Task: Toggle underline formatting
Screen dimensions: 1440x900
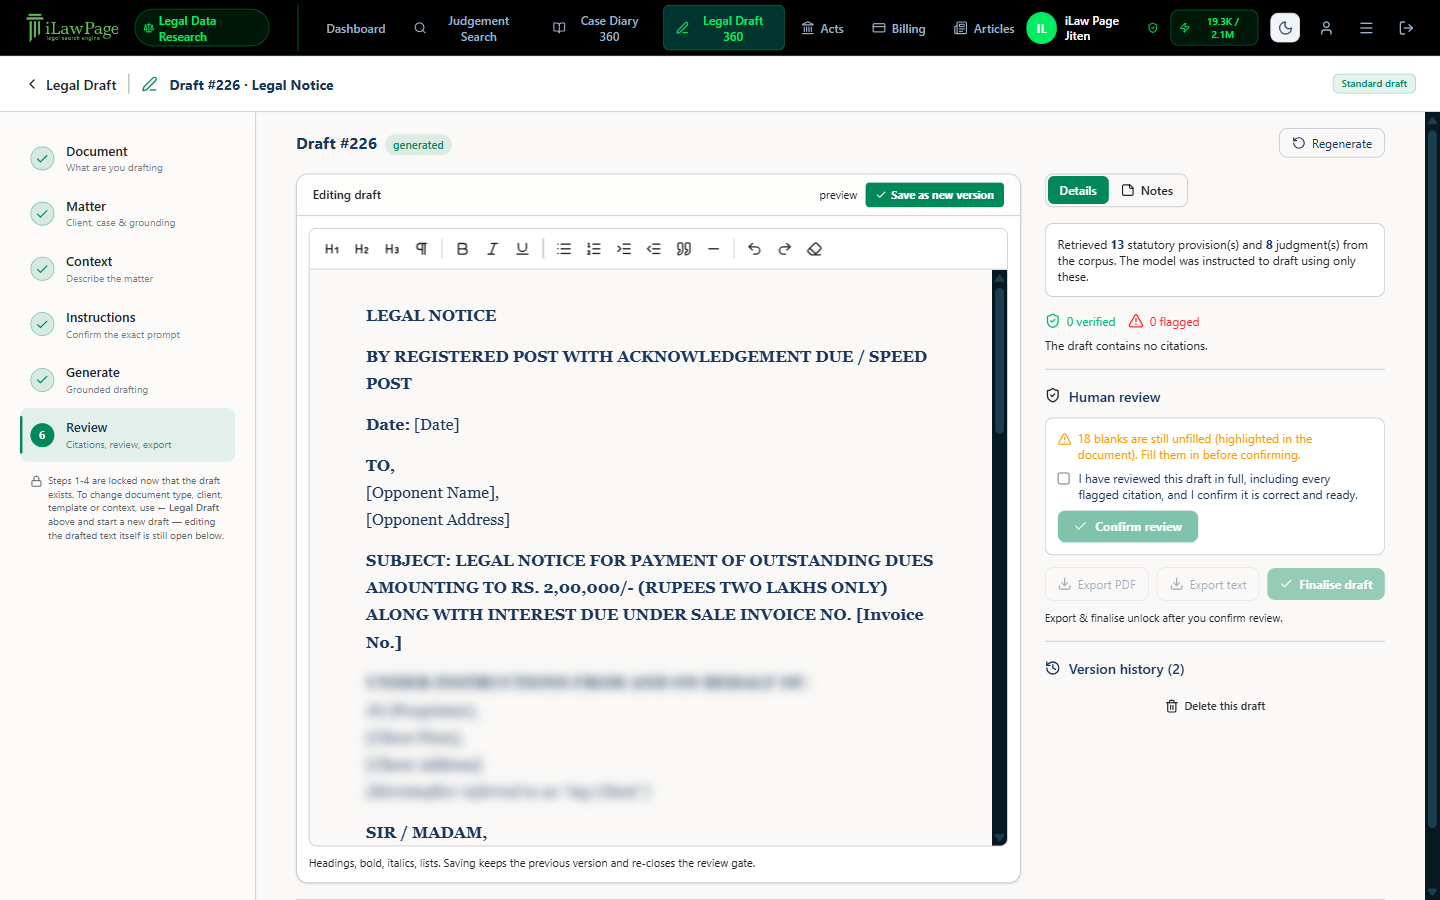Action: (x=522, y=249)
